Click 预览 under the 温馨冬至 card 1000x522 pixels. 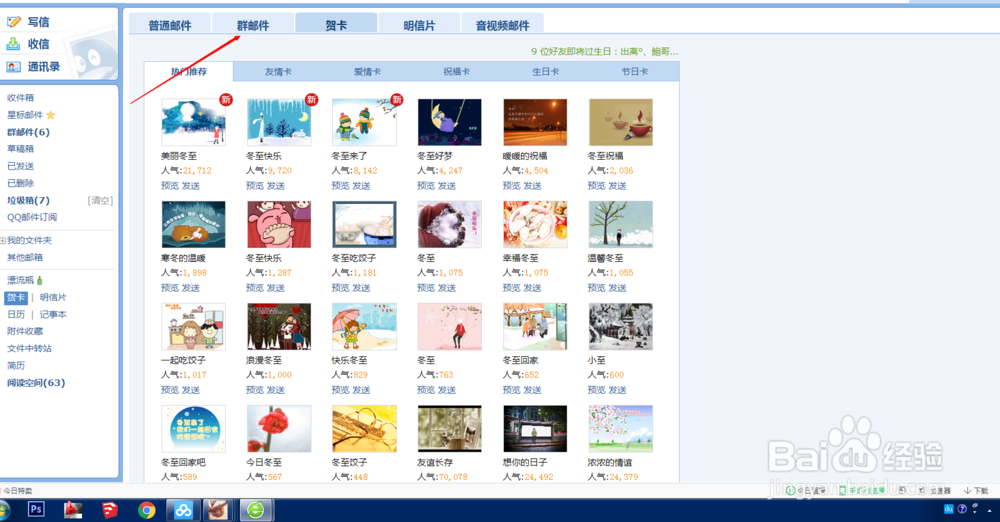click(x=596, y=288)
